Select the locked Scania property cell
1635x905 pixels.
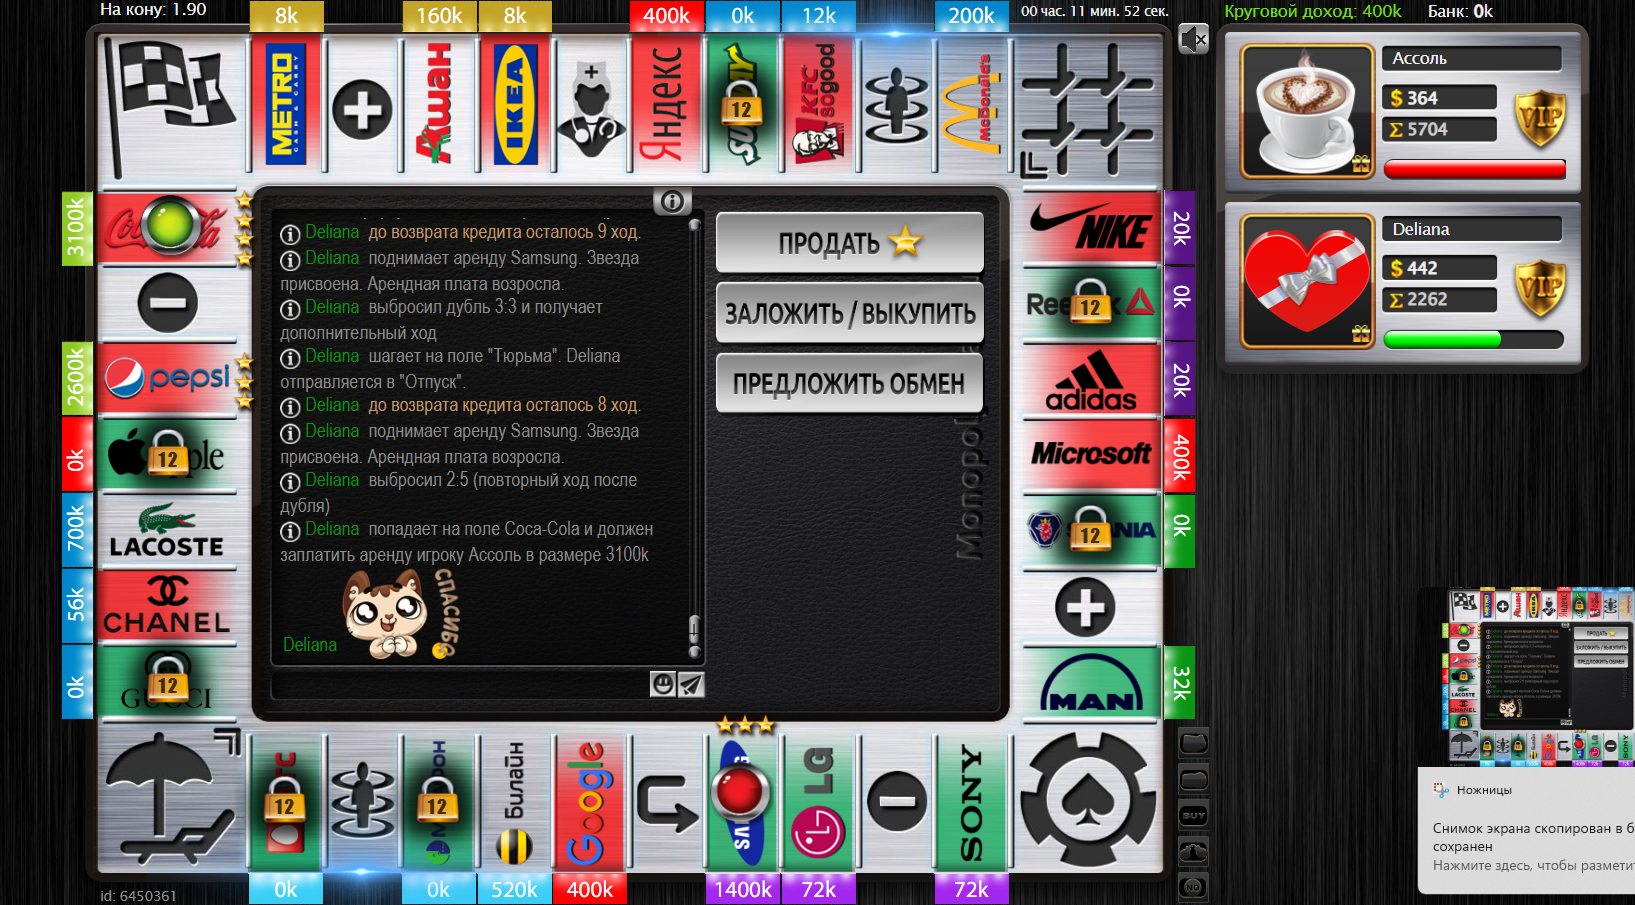point(1092,531)
